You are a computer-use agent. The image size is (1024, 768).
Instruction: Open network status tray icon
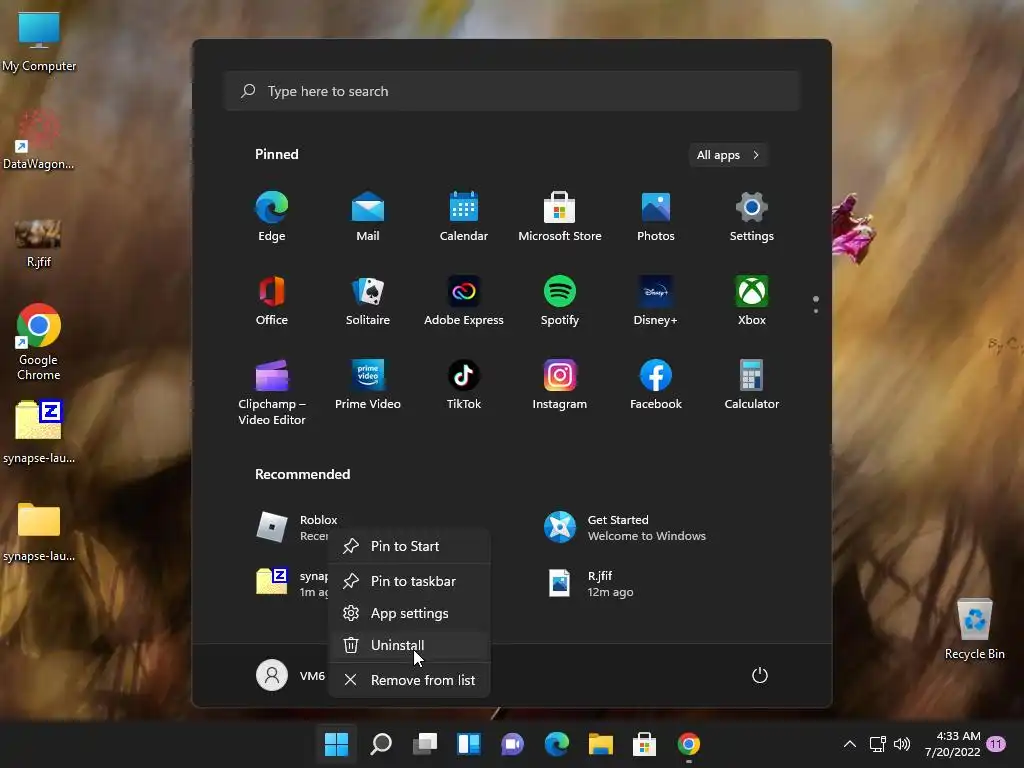(877, 744)
